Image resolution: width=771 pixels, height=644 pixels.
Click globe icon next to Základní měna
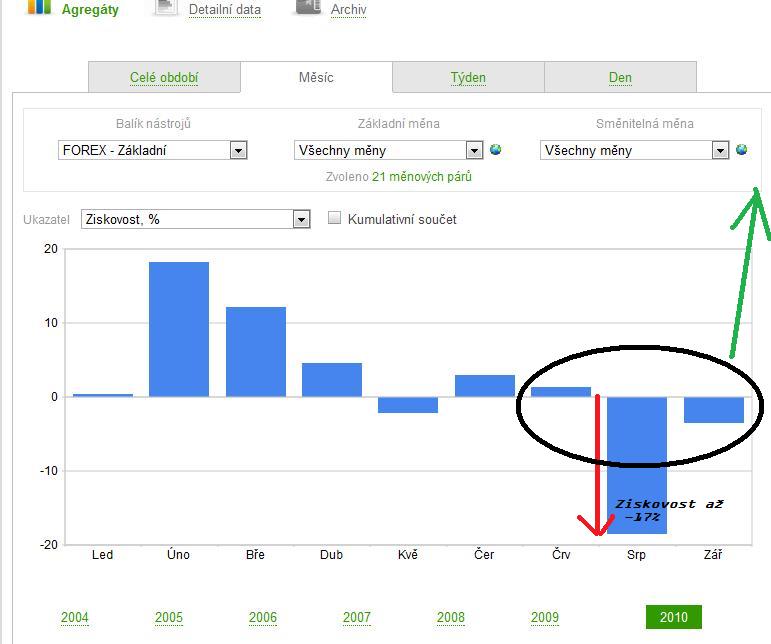click(x=496, y=149)
